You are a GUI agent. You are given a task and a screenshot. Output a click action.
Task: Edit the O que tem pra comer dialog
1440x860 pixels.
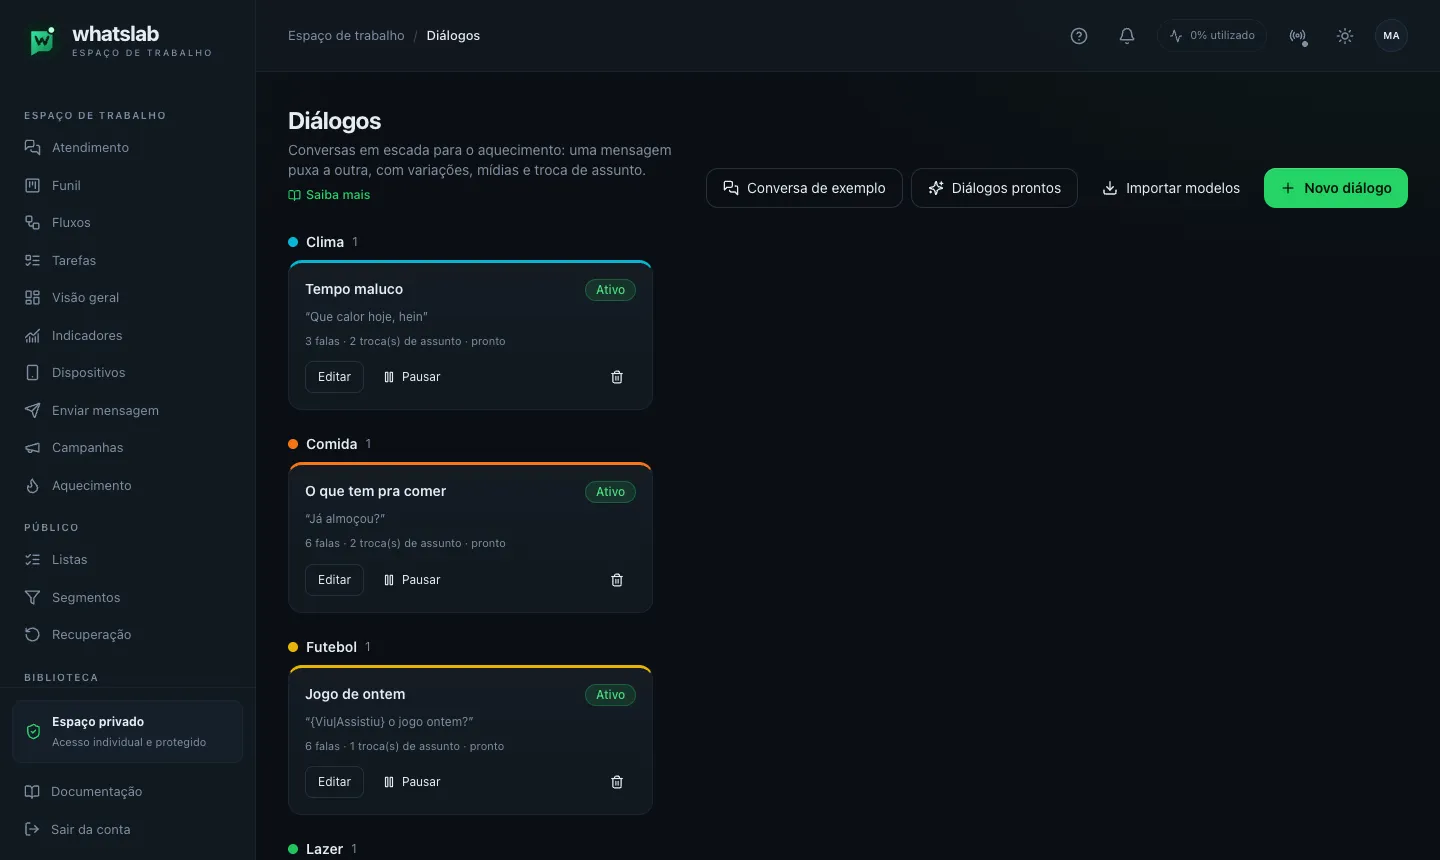334,580
